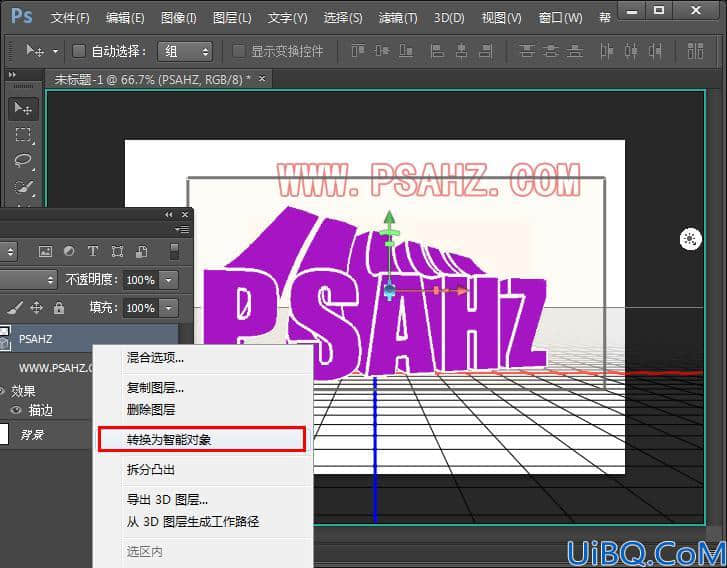Click the distribute bottom edges icon

[x=575, y=50]
